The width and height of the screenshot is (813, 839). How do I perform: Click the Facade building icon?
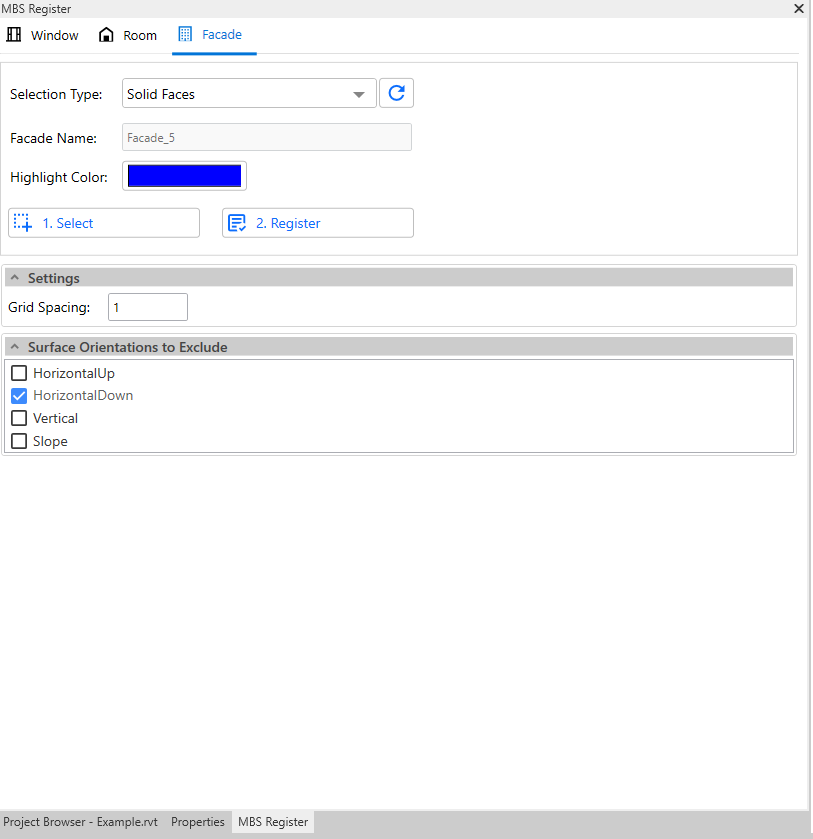(185, 34)
